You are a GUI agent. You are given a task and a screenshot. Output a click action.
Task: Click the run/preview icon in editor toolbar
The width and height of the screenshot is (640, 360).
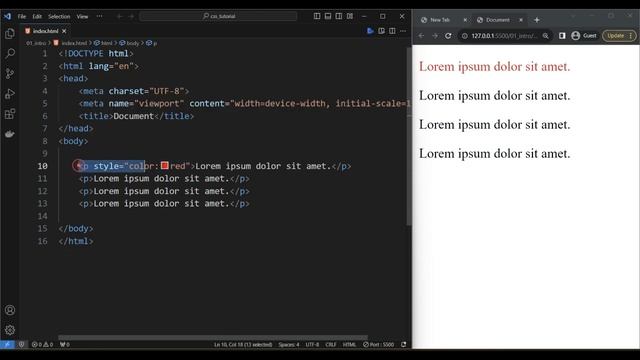370,31
